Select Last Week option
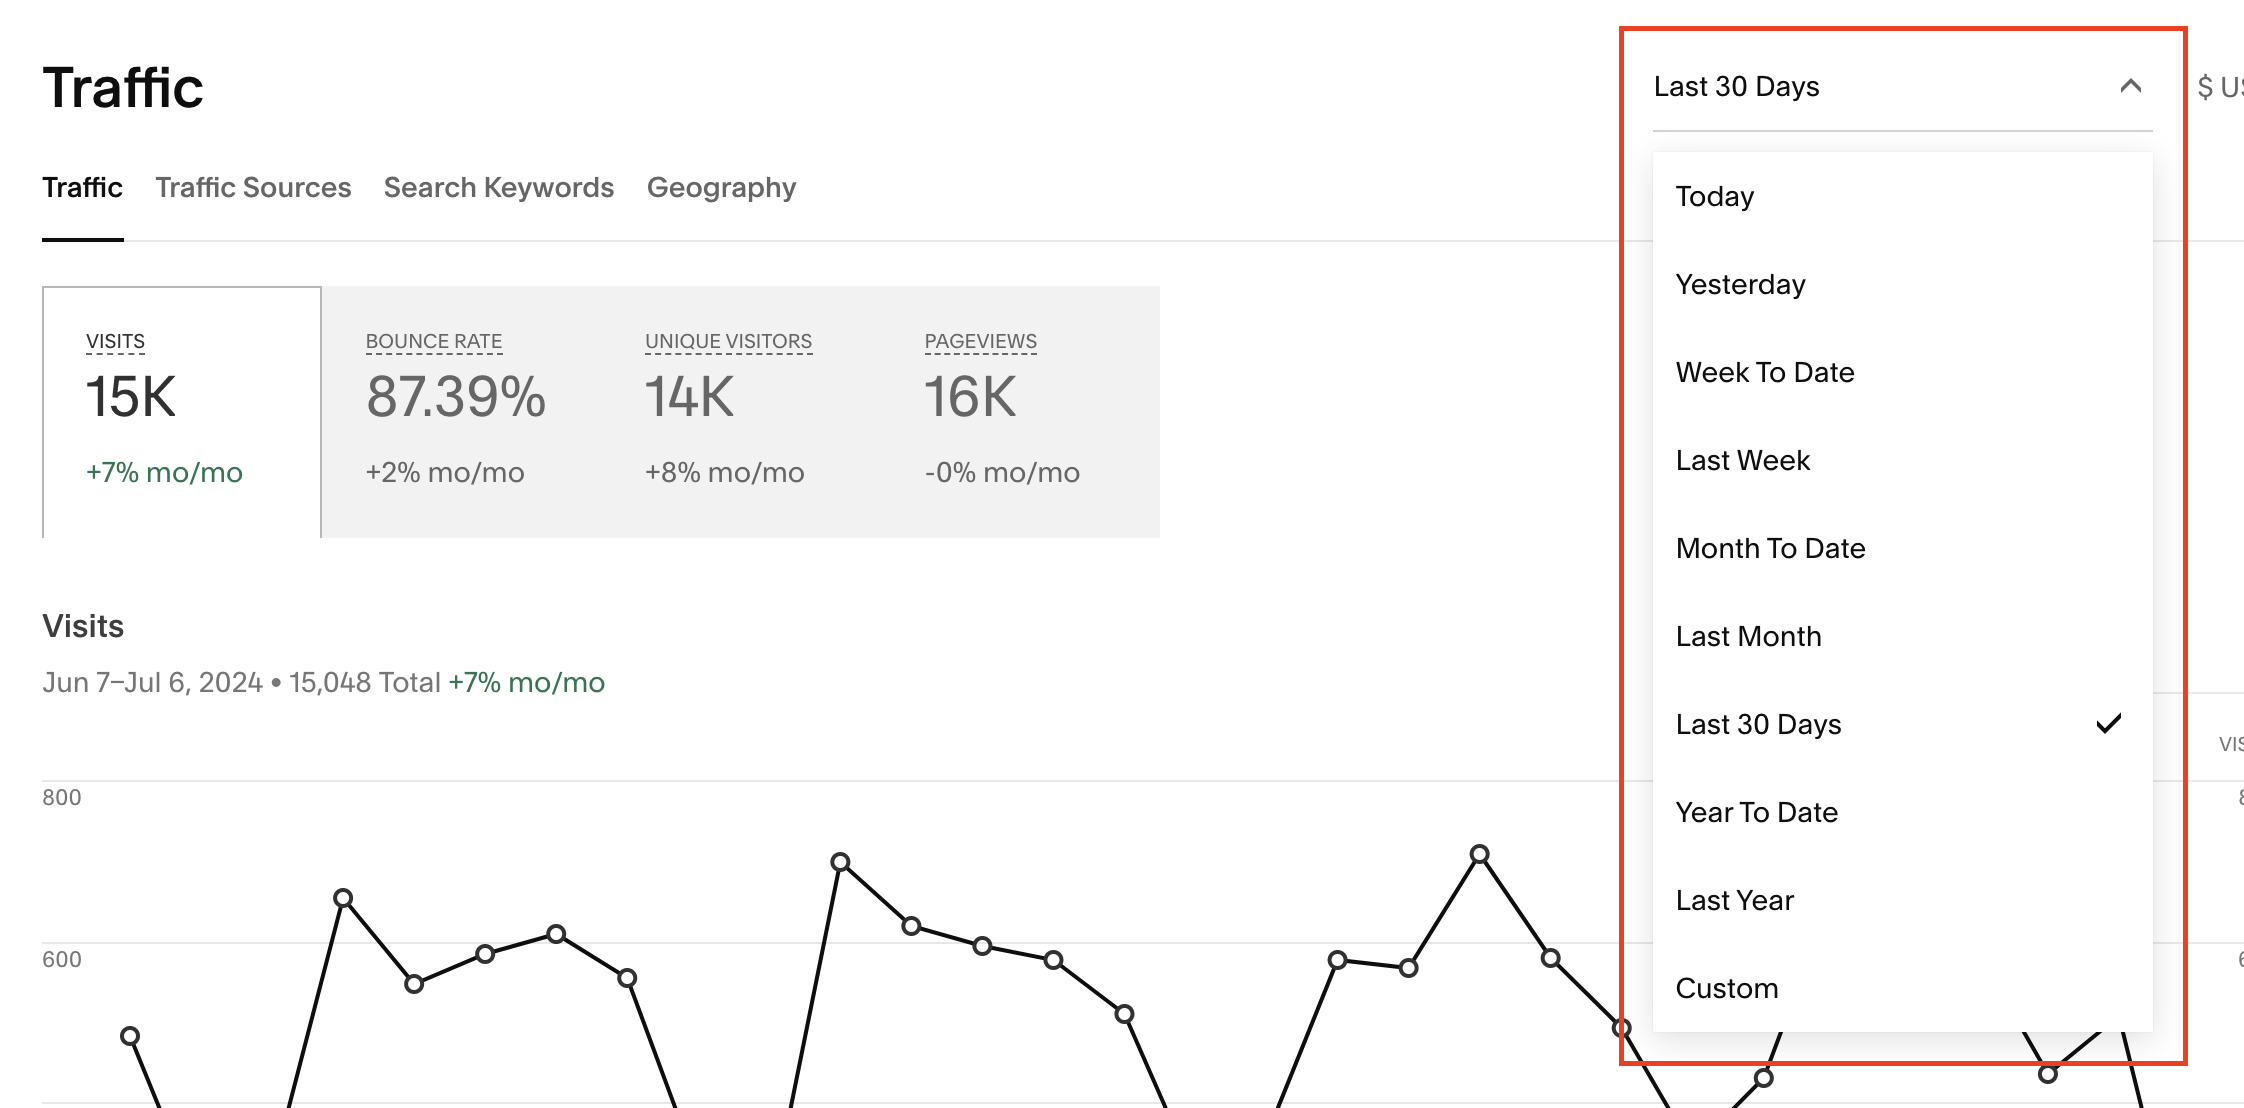Viewport: 2244px width, 1108px height. coord(1902,460)
